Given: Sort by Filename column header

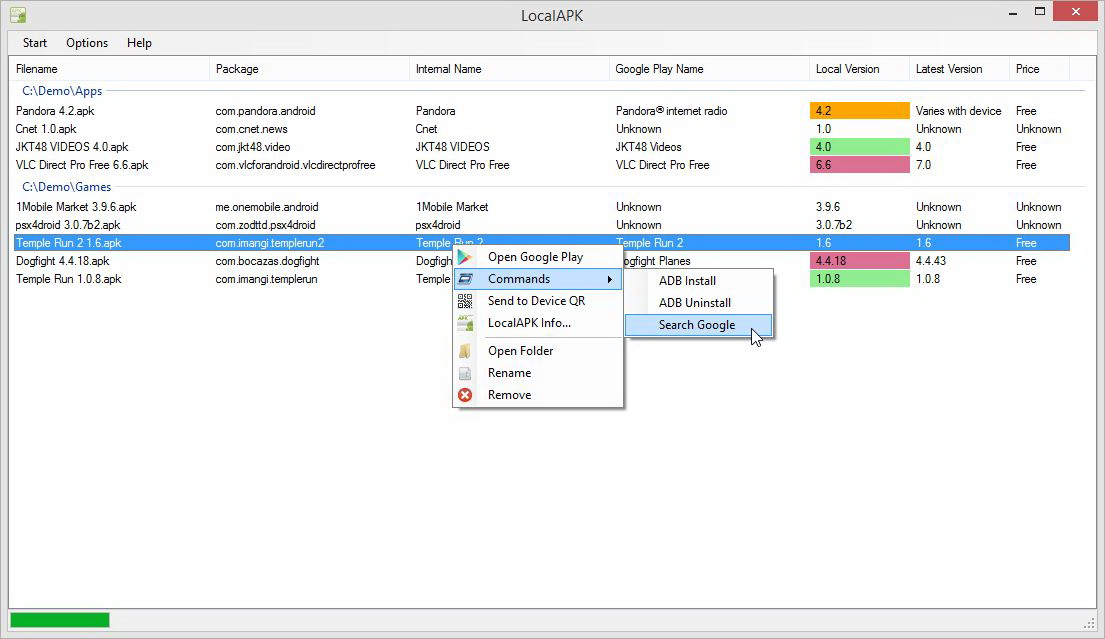Looking at the screenshot, I should (37, 69).
